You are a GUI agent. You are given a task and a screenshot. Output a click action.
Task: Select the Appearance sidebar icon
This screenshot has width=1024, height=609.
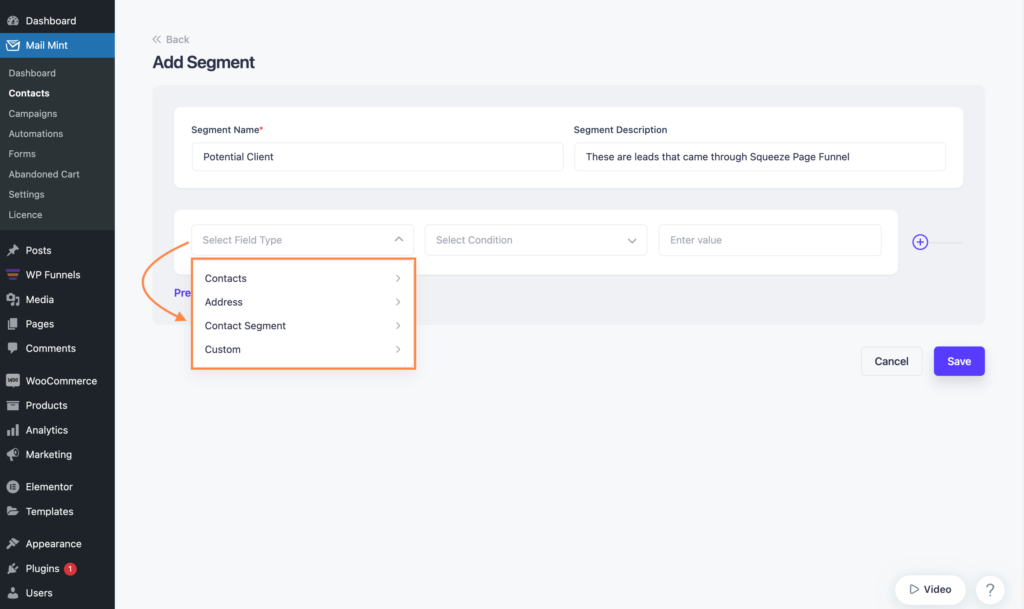coord(15,543)
